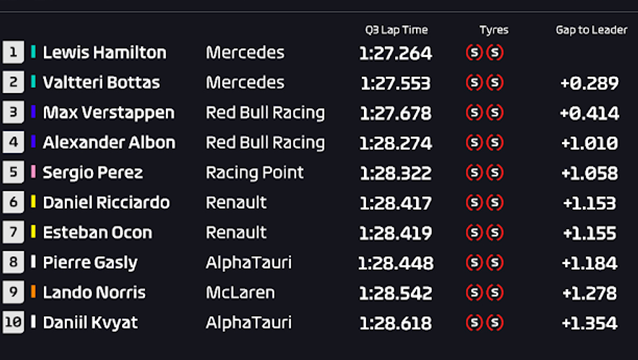Screen dimensions: 638x360
Task: Click Sergio Perez's second soft tyre icon
Action: (x=495, y=172)
